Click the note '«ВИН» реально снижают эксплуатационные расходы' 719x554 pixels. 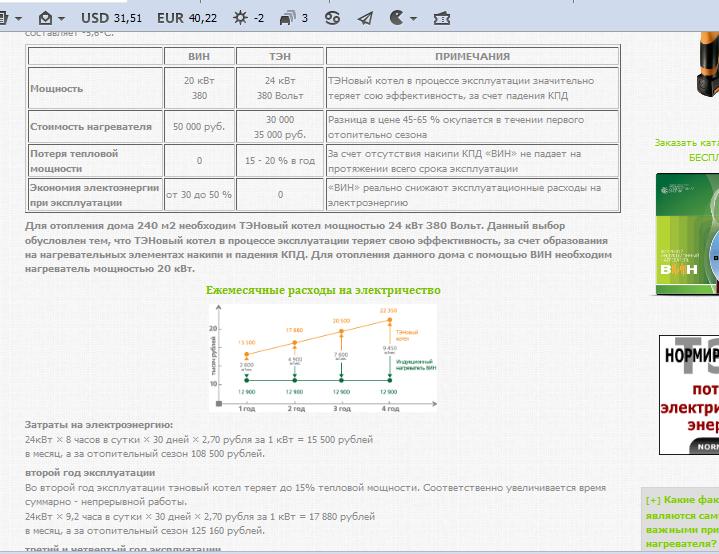[472, 194]
